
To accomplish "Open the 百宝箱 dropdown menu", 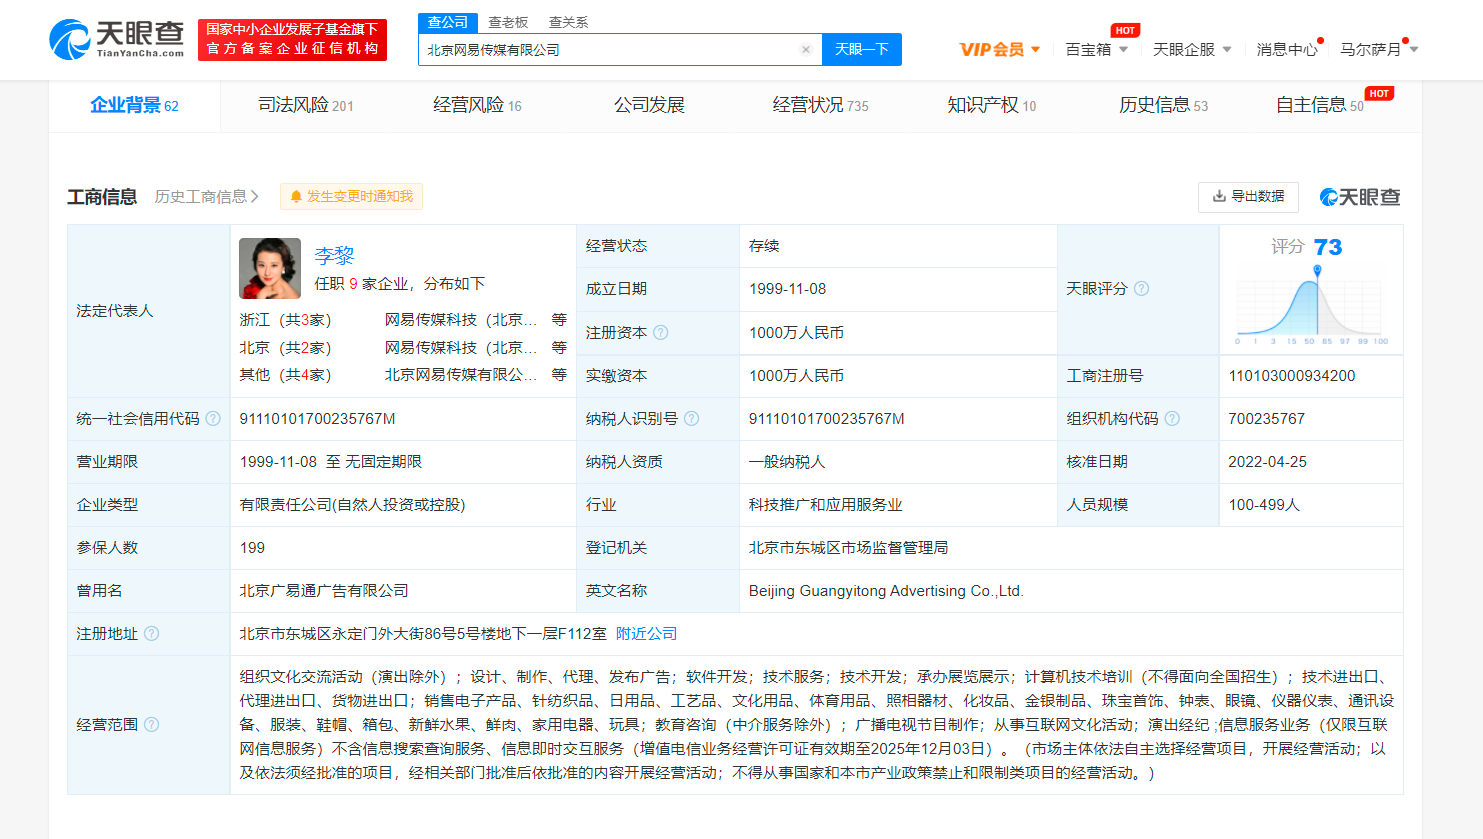I will (x=1096, y=49).
